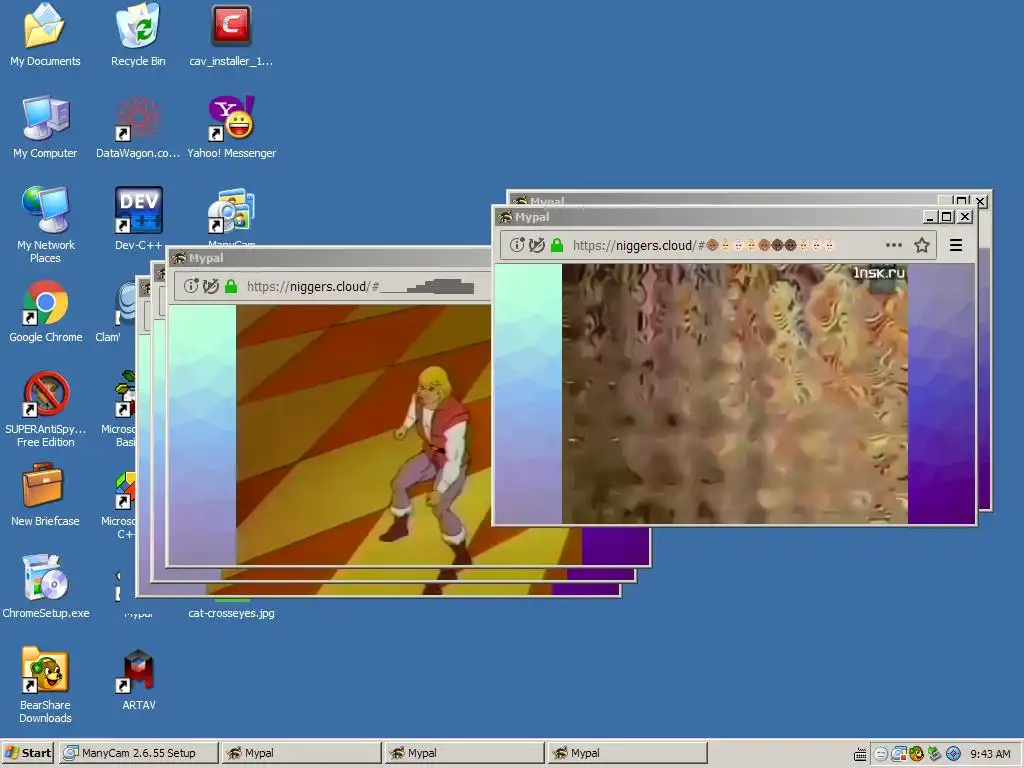Click the video with 1nsk.ru watermark
This screenshot has width=1024, height=768.
735,394
